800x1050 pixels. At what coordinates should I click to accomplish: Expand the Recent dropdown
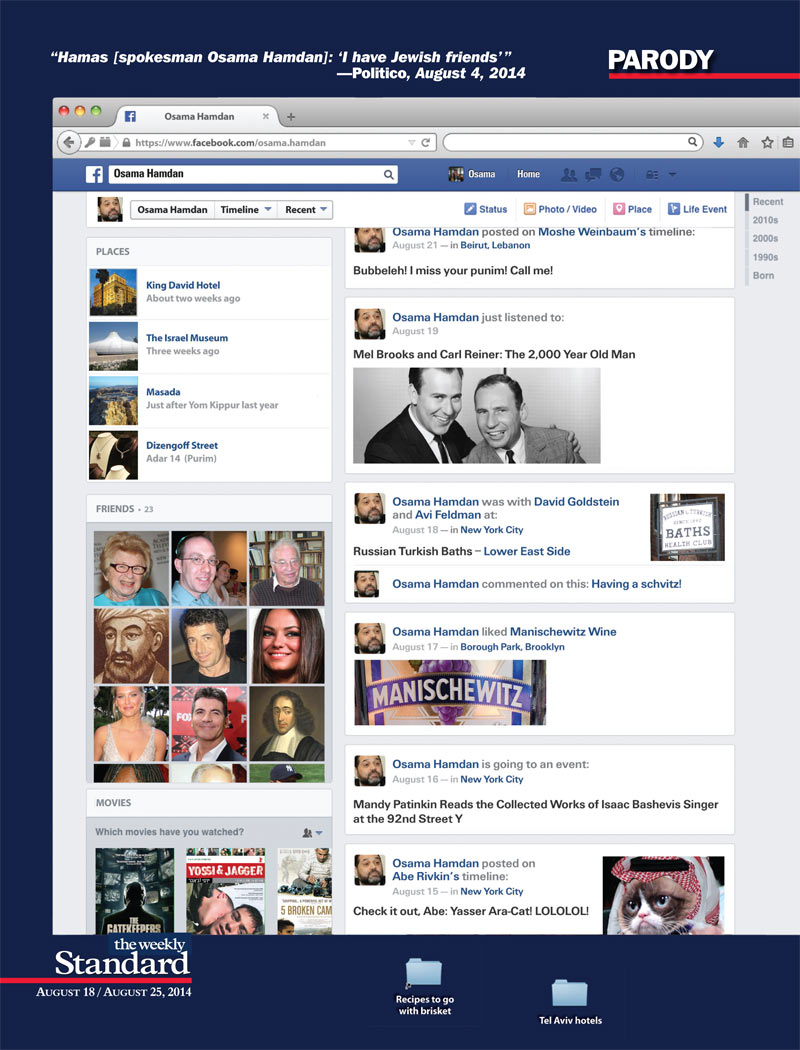tap(306, 210)
